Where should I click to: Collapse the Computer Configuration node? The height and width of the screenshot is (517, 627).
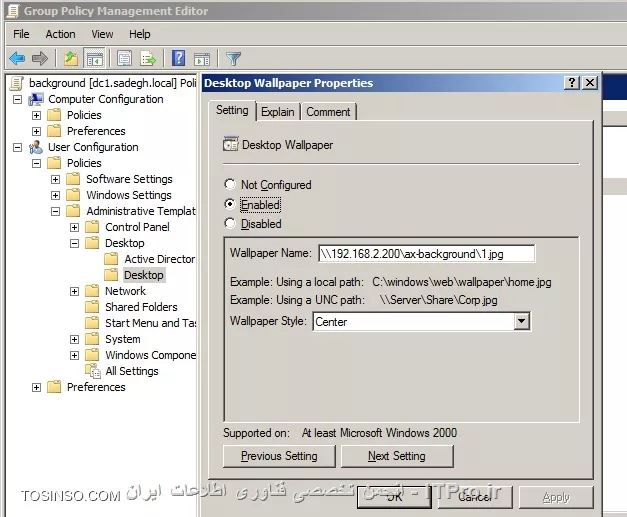[17, 99]
